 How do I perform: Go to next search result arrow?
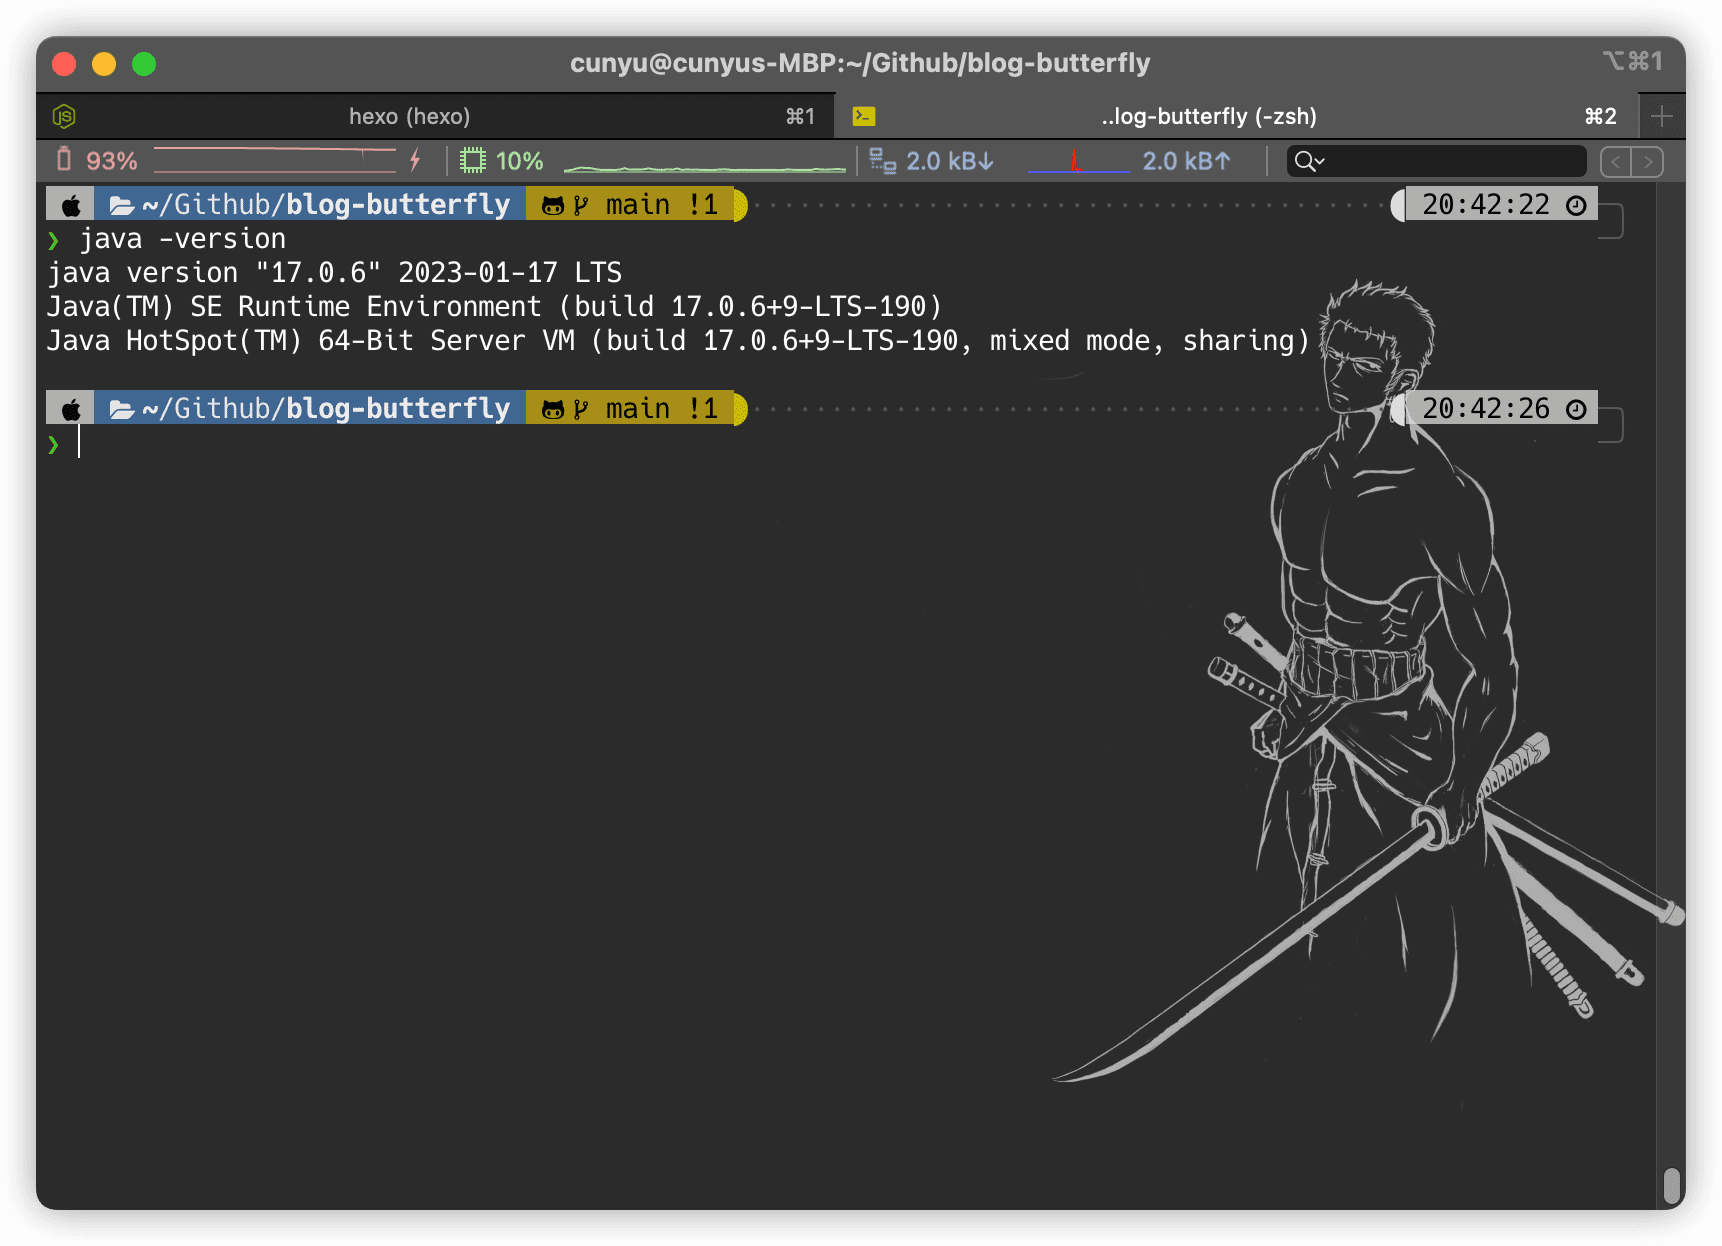1648,161
